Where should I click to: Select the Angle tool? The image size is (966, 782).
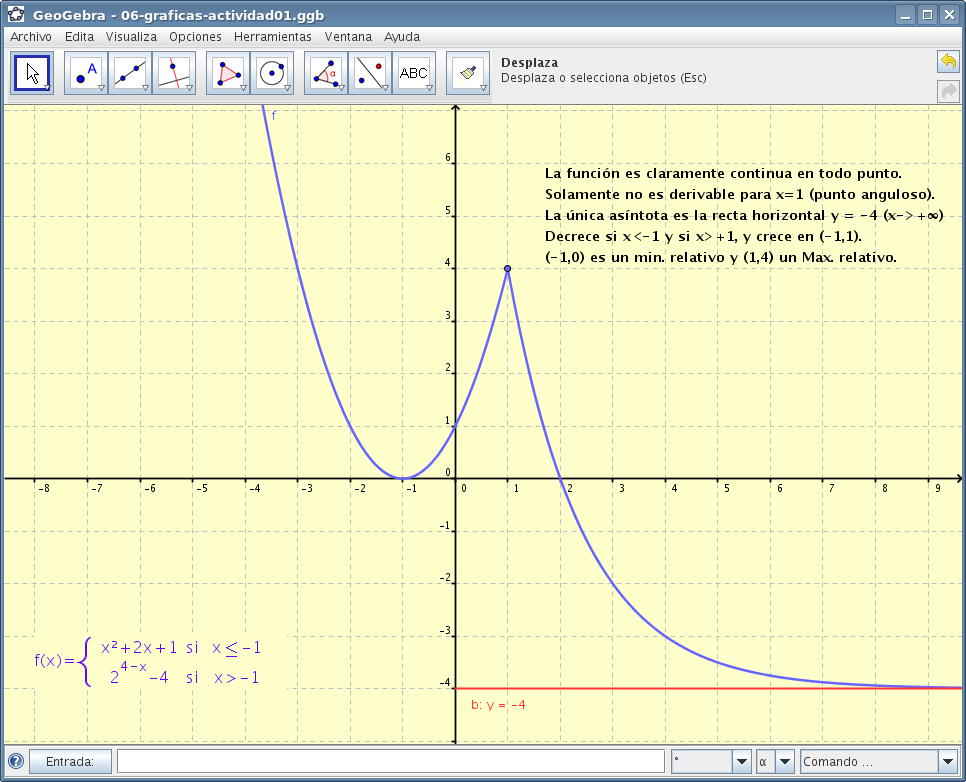326,73
